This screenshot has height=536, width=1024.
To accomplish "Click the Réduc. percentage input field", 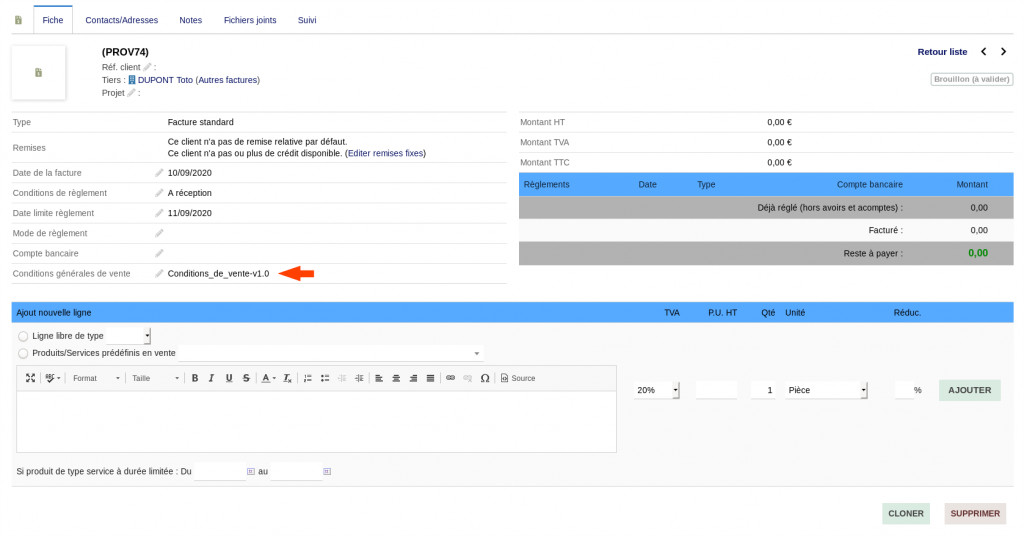I will click(x=904, y=390).
